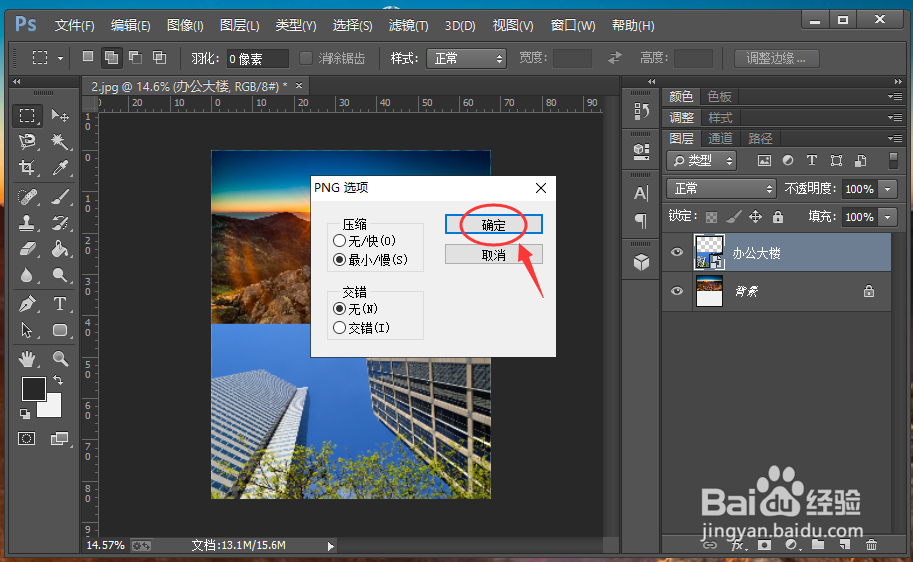Open the 图像 Image menu
This screenshot has height=562, width=913.
185,26
